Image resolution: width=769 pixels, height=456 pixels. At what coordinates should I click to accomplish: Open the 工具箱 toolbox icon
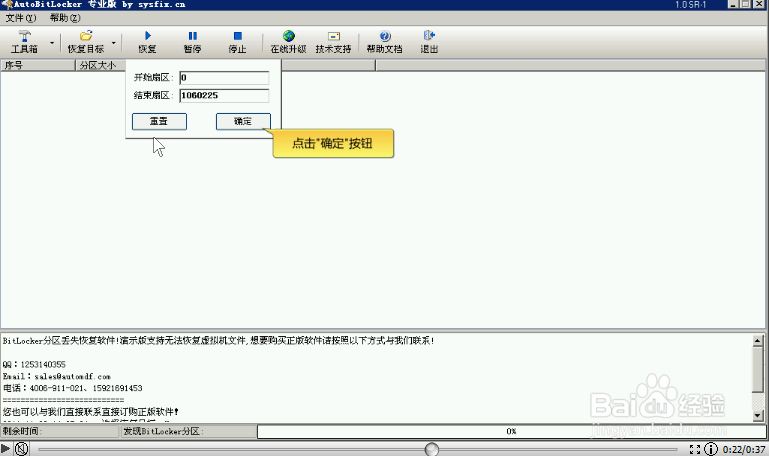coord(25,36)
